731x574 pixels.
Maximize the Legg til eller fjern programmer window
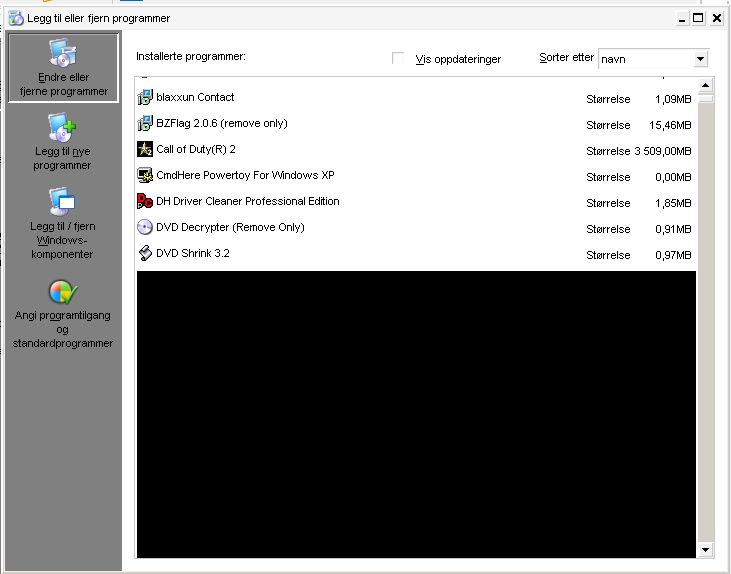[x=698, y=19]
